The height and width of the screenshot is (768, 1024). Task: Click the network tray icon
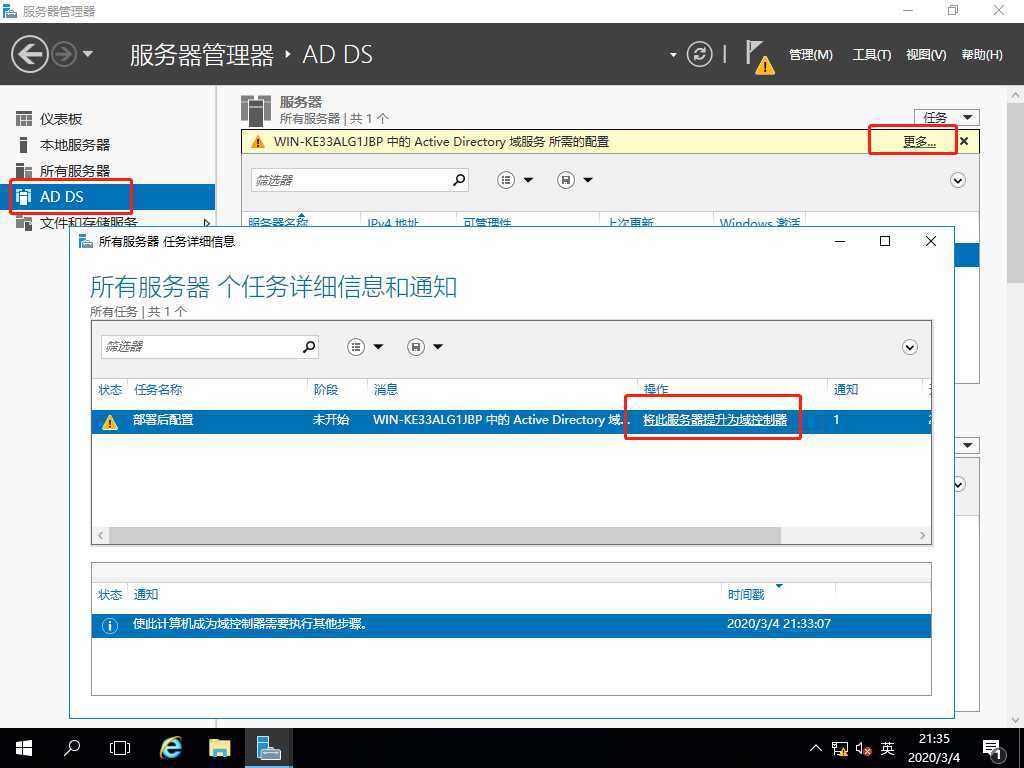pos(840,748)
